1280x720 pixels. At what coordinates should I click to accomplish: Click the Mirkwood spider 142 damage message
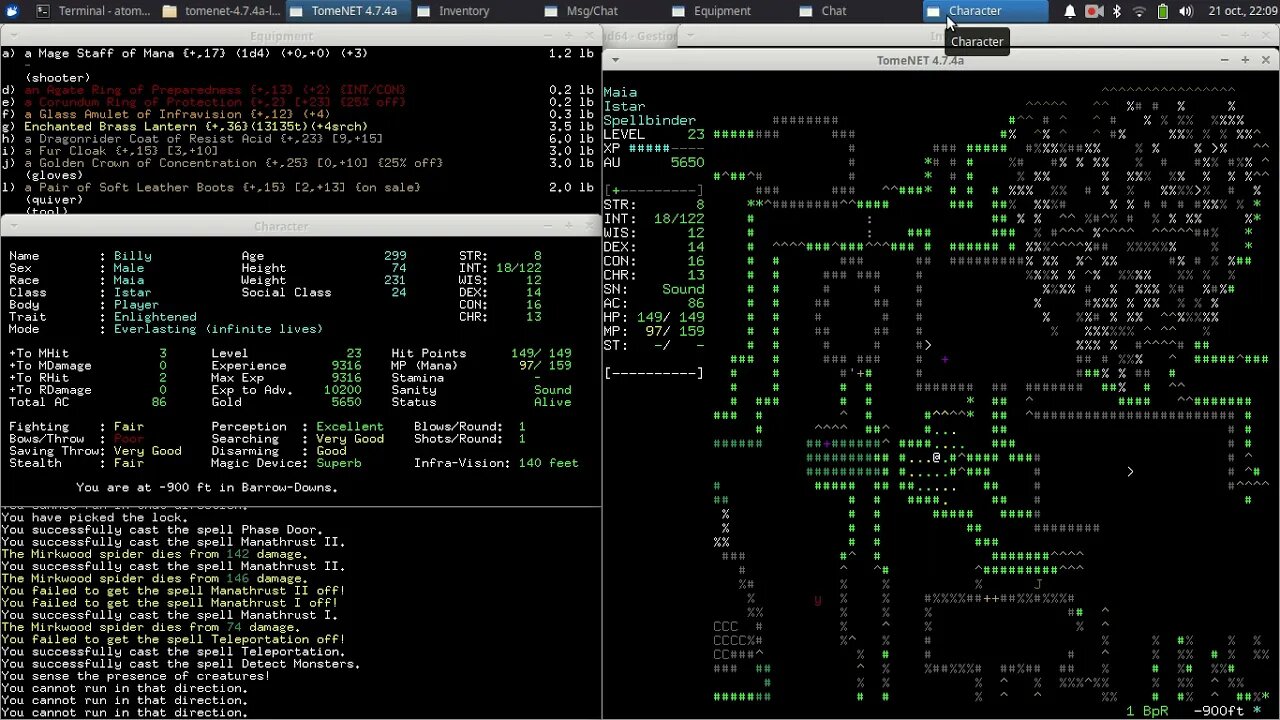pyautogui.click(x=154, y=554)
